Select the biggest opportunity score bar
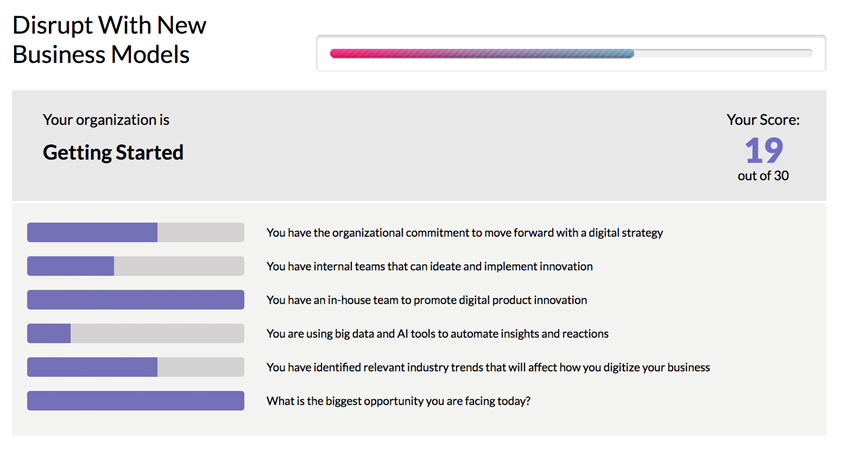Image resolution: width=846 pixels, height=456 pixels. coord(135,400)
